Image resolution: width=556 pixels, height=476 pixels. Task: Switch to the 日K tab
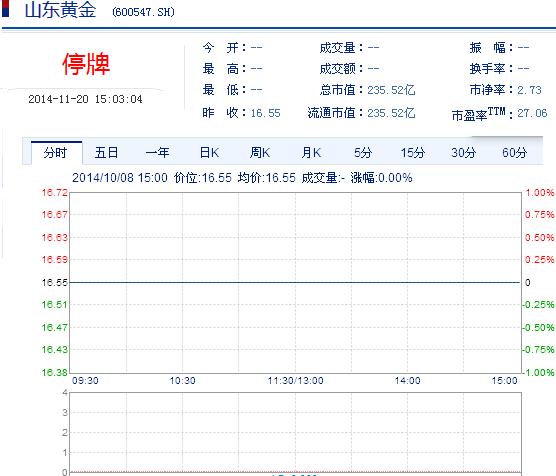209,153
